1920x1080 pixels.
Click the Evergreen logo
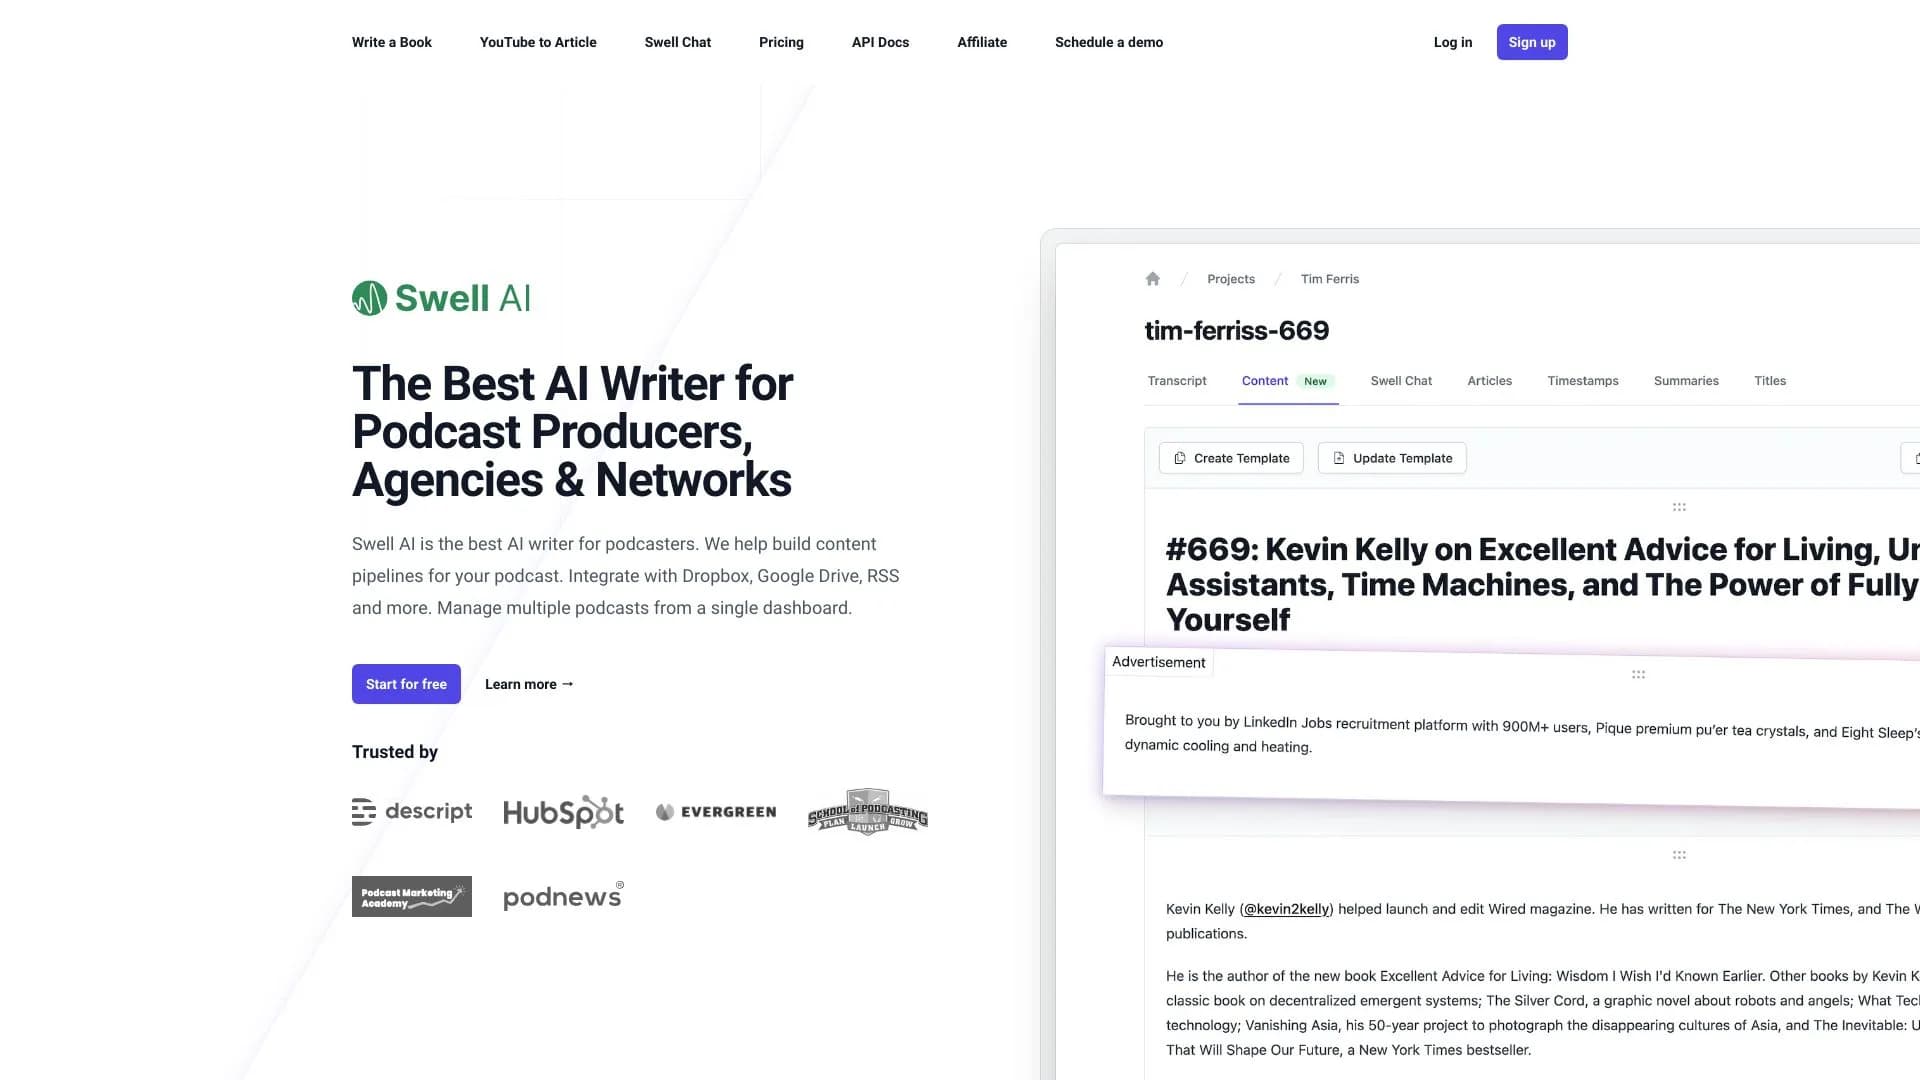716,812
